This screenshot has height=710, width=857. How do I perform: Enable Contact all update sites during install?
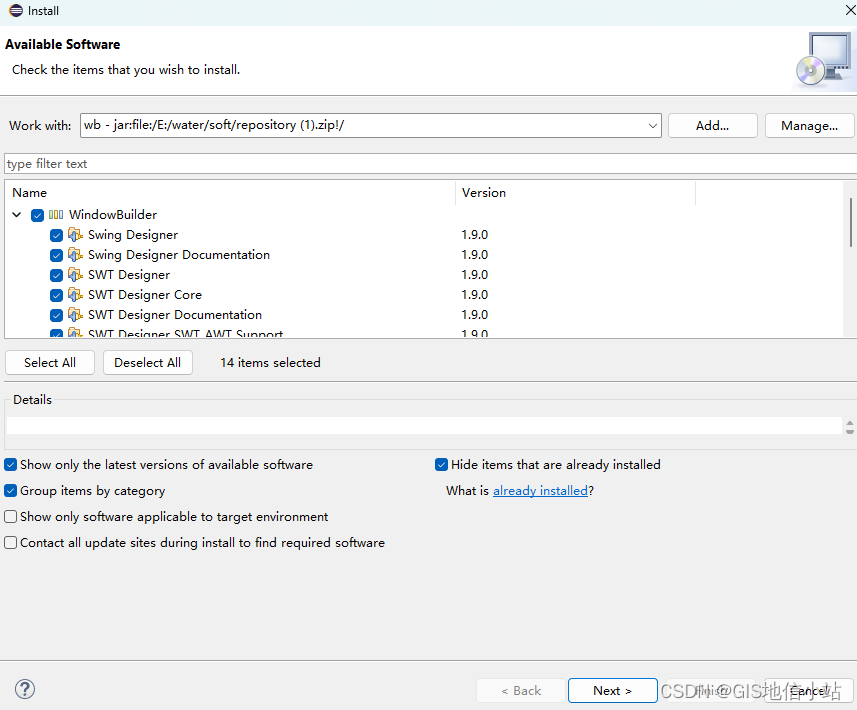[10, 543]
